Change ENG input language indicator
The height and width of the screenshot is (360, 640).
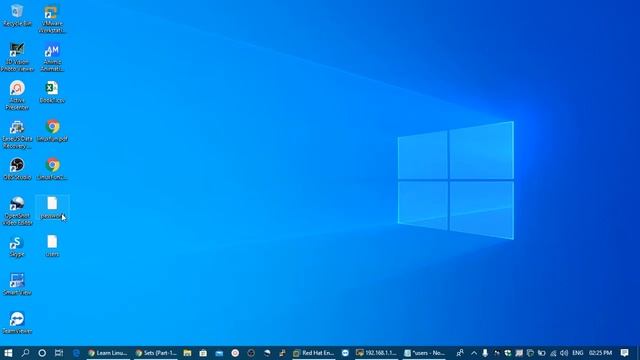(x=578, y=353)
